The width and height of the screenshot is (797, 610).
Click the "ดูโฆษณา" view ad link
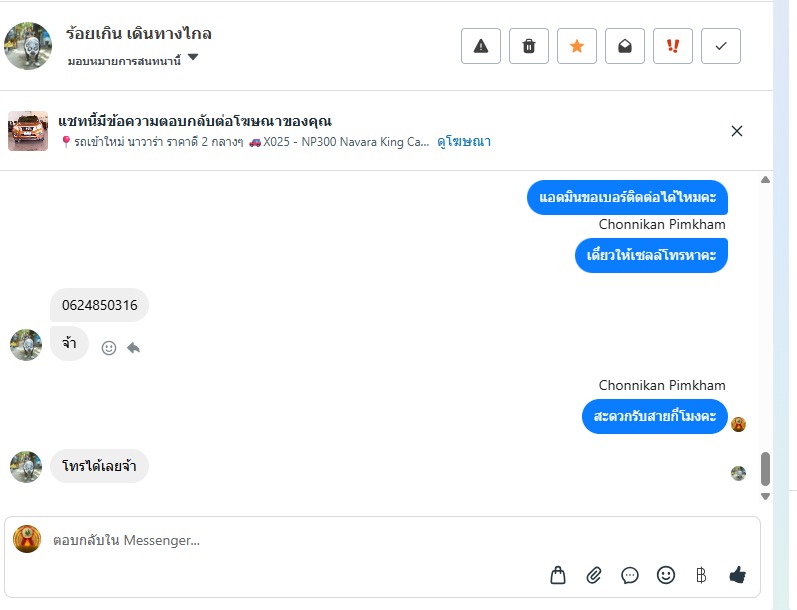pyautogui.click(x=464, y=142)
